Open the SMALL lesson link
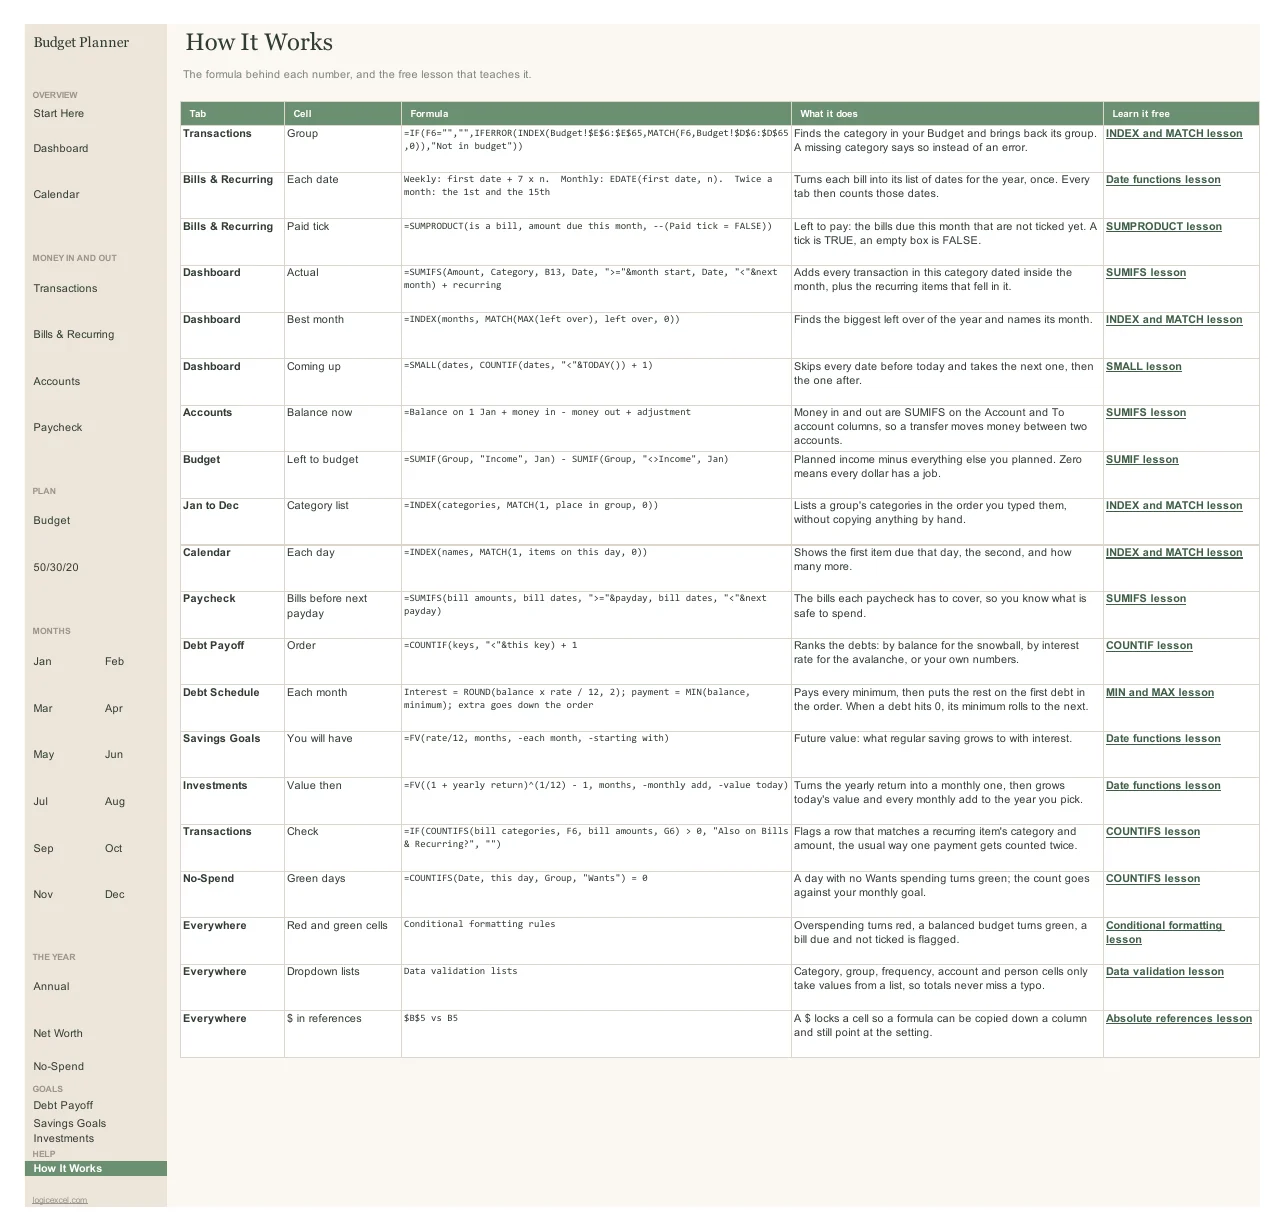Viewport: 1284px width, 1231px height. (1144, 367)
